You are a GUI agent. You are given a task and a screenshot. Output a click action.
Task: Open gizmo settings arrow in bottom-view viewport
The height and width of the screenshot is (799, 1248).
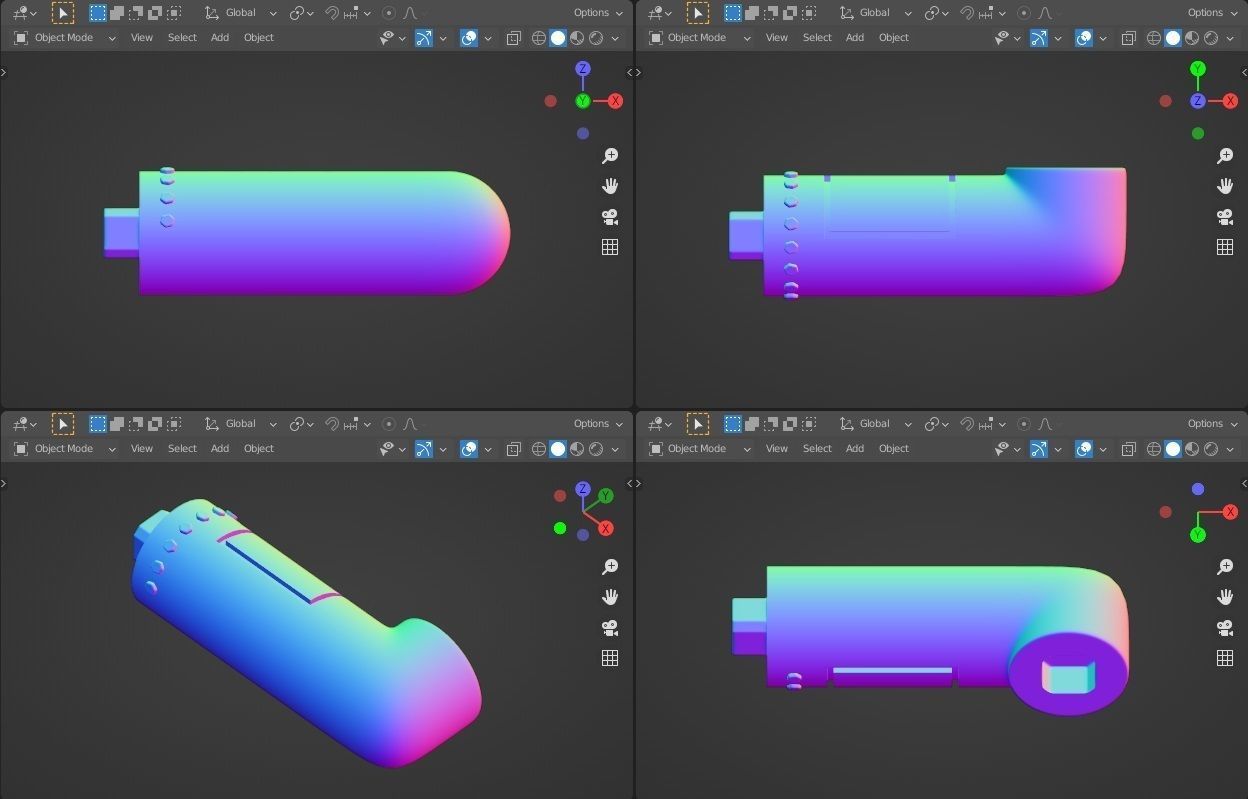point(1058,449)
